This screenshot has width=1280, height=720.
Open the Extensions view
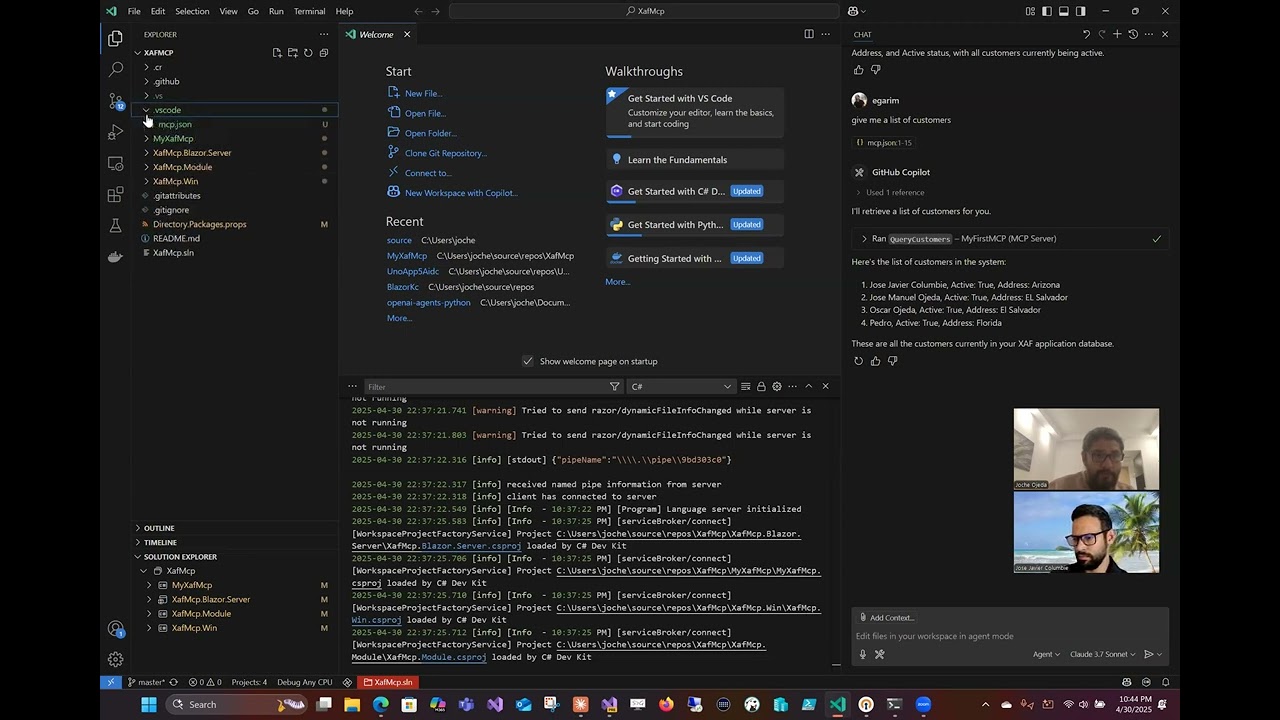(116, 194)
